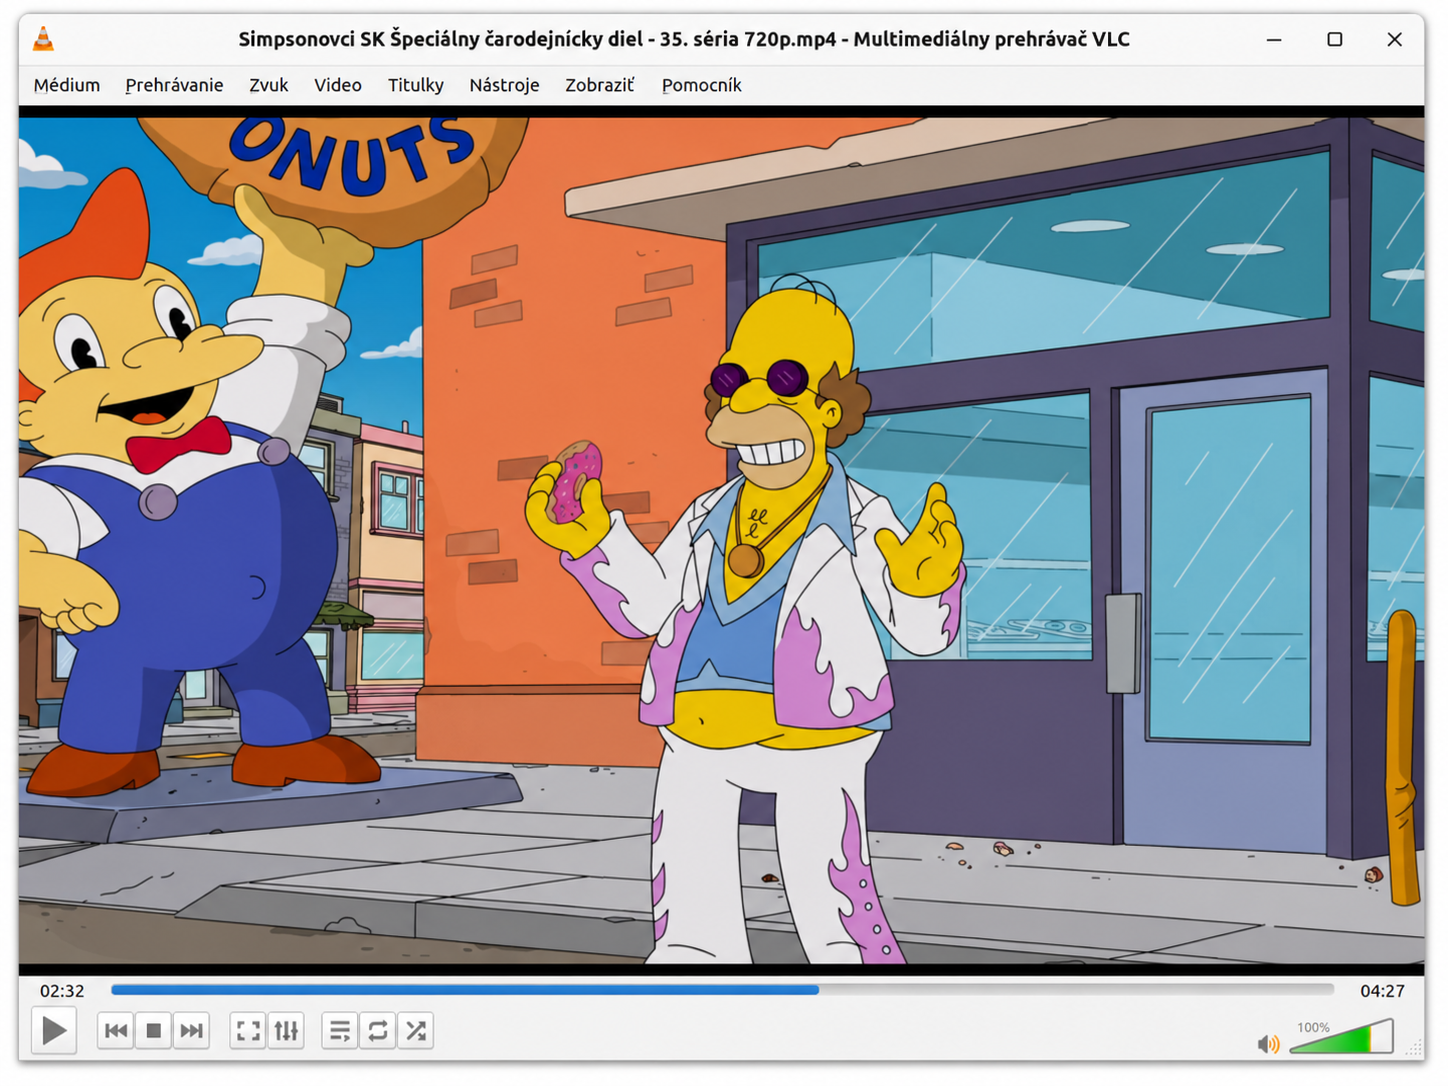This screenshot has height=1086, width=1448.
Task: Open the Titulky menu
Action: (x=416, y=85)
